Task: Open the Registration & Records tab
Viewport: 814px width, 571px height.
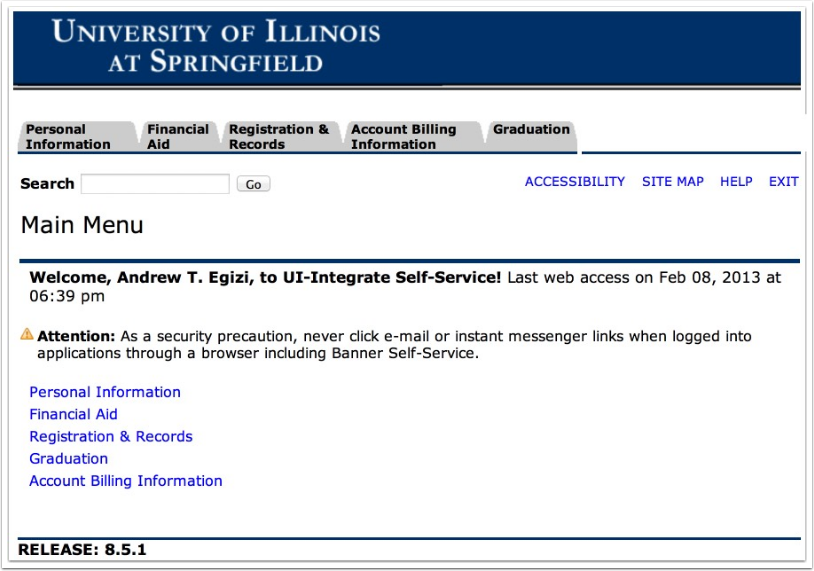Action: [280, 137]
